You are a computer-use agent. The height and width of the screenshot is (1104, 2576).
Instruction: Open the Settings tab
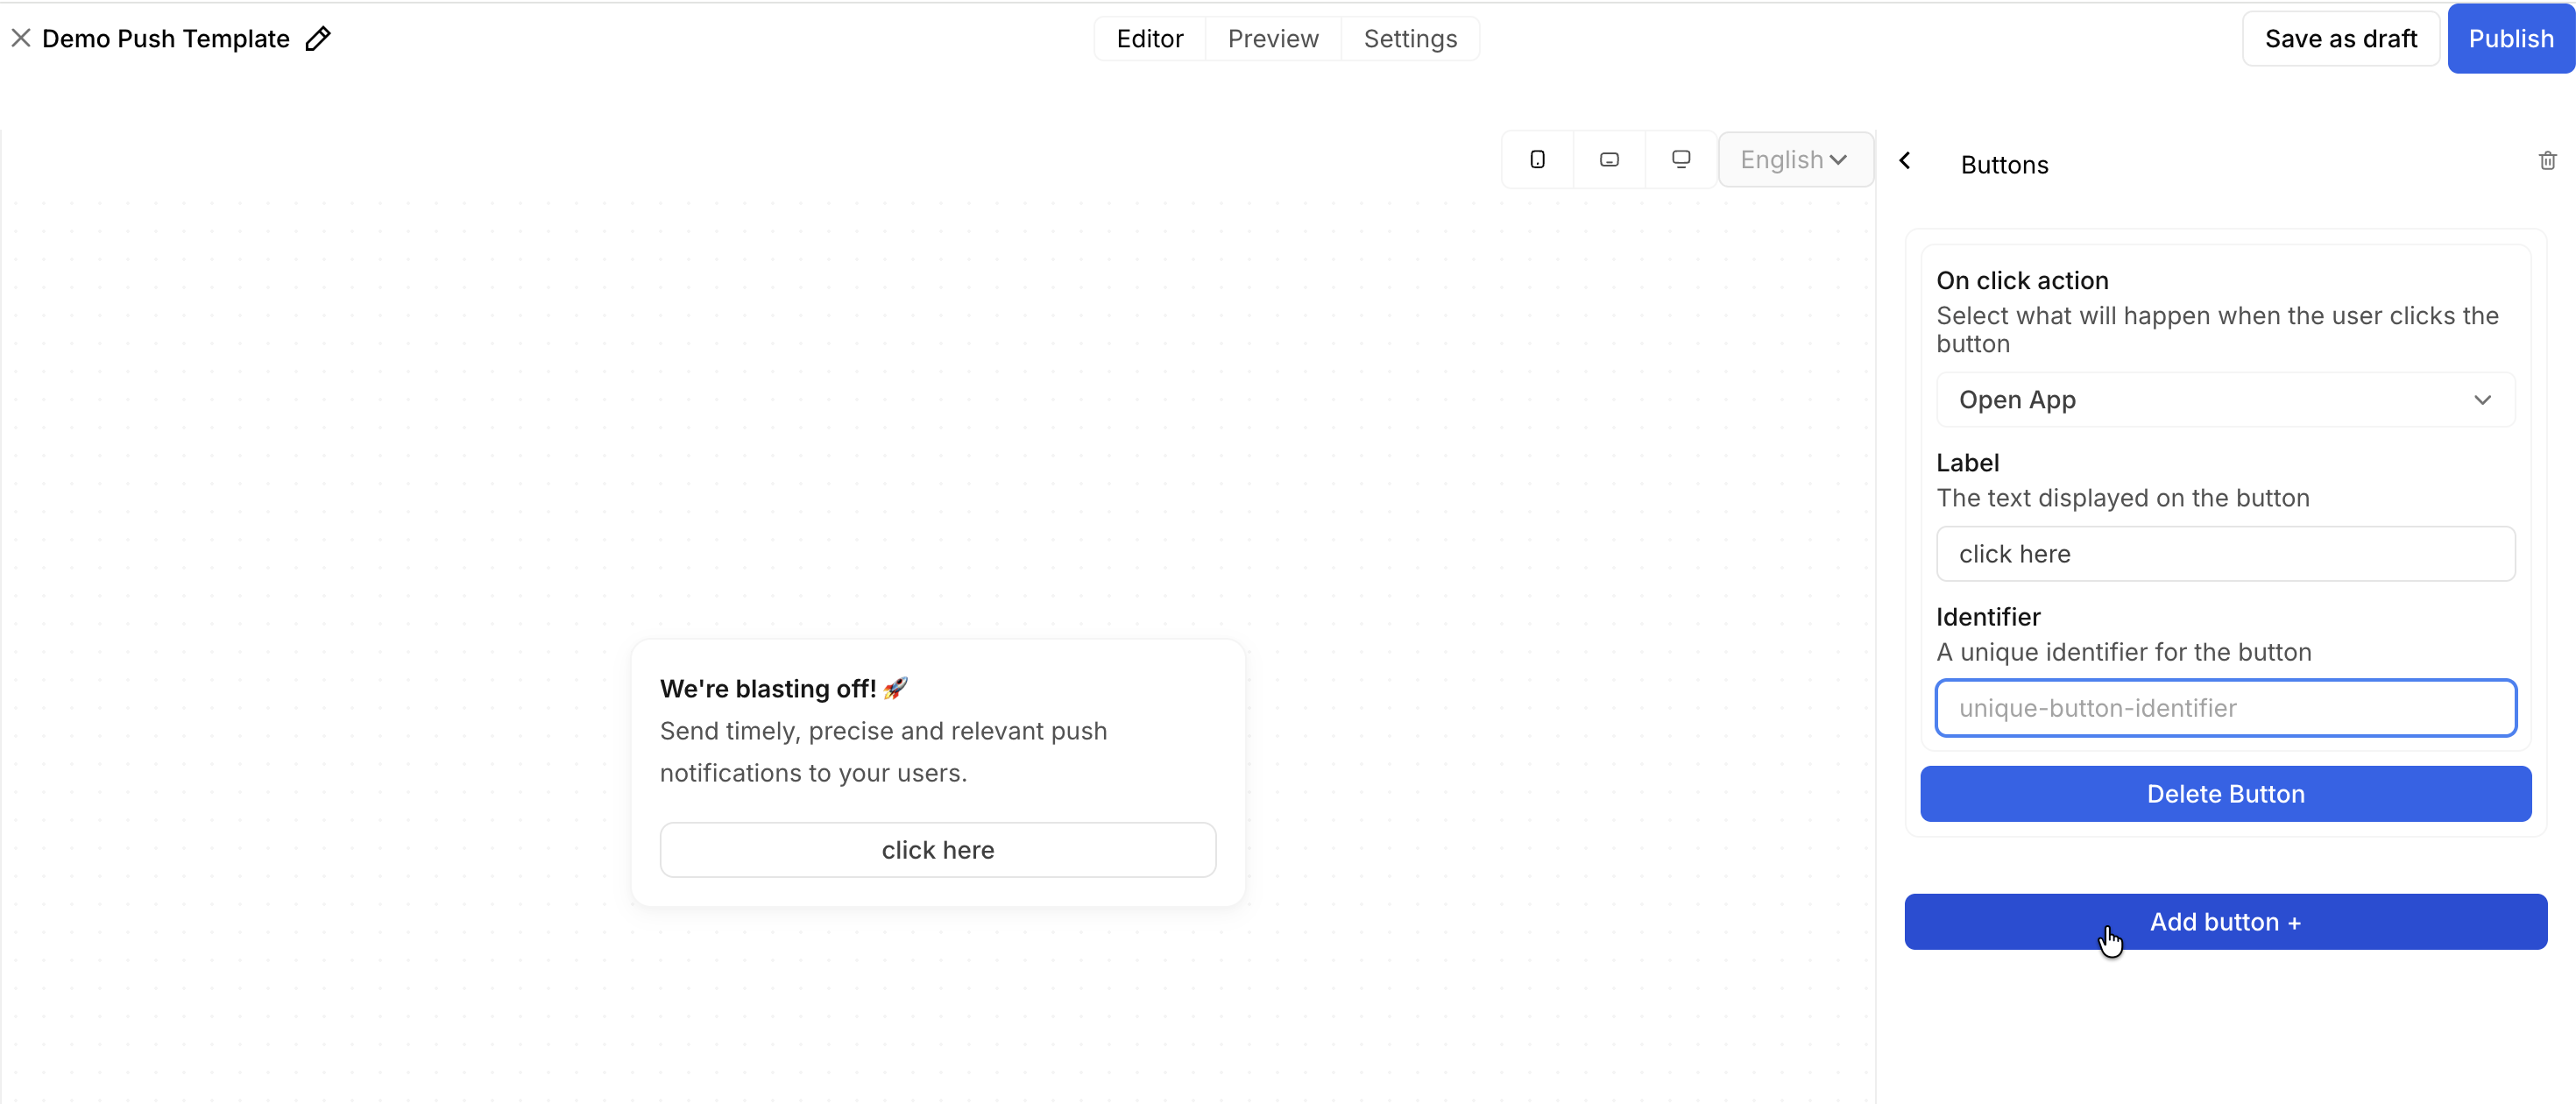pyautogui.click(x=1409, y=39)
